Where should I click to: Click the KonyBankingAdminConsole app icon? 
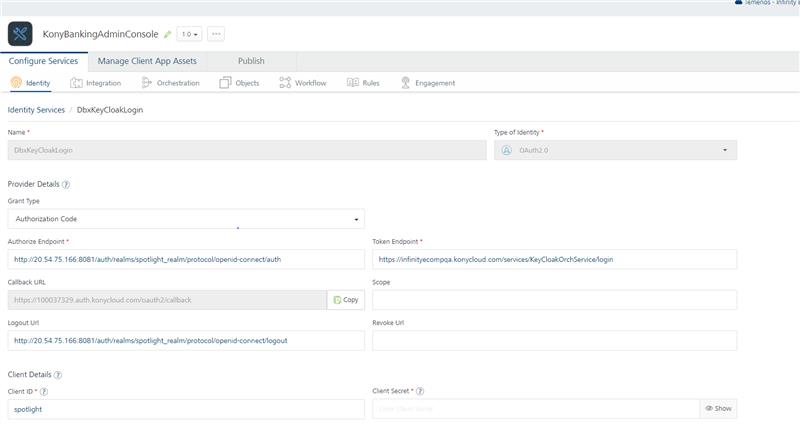click(x=20, y=34)
